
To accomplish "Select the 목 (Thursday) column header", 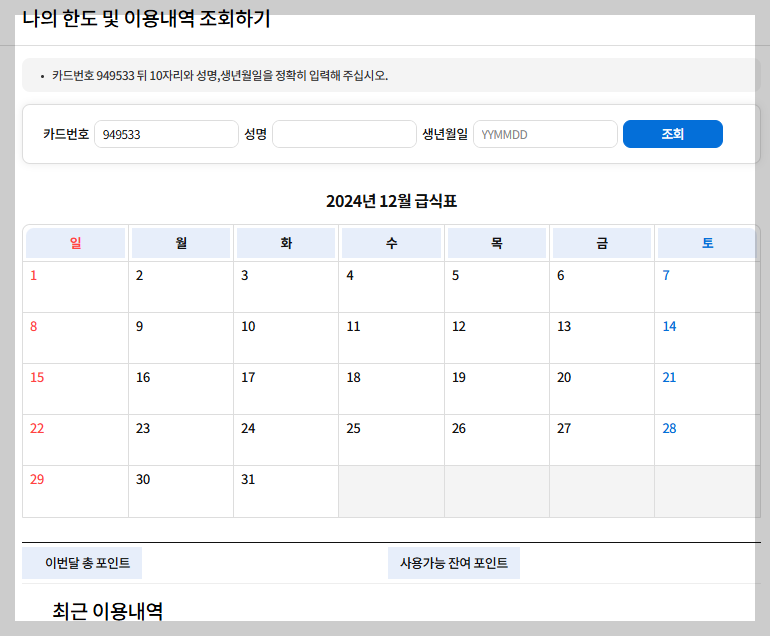I will tap(497, 243).
